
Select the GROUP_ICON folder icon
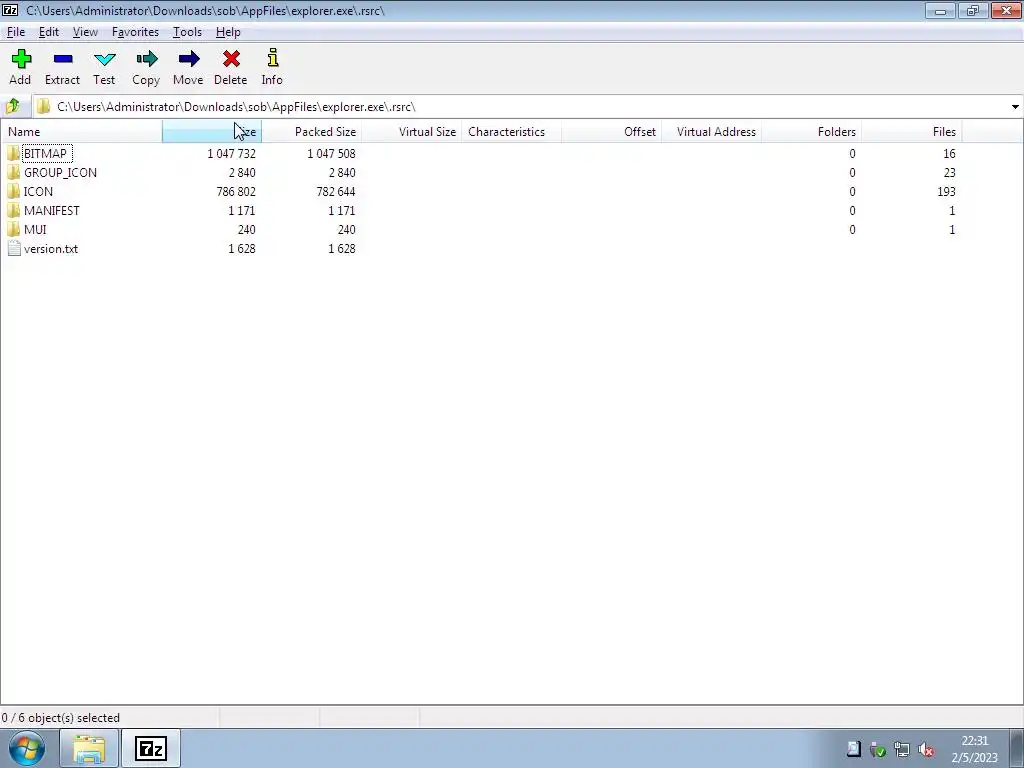click(x=14, y=172)
